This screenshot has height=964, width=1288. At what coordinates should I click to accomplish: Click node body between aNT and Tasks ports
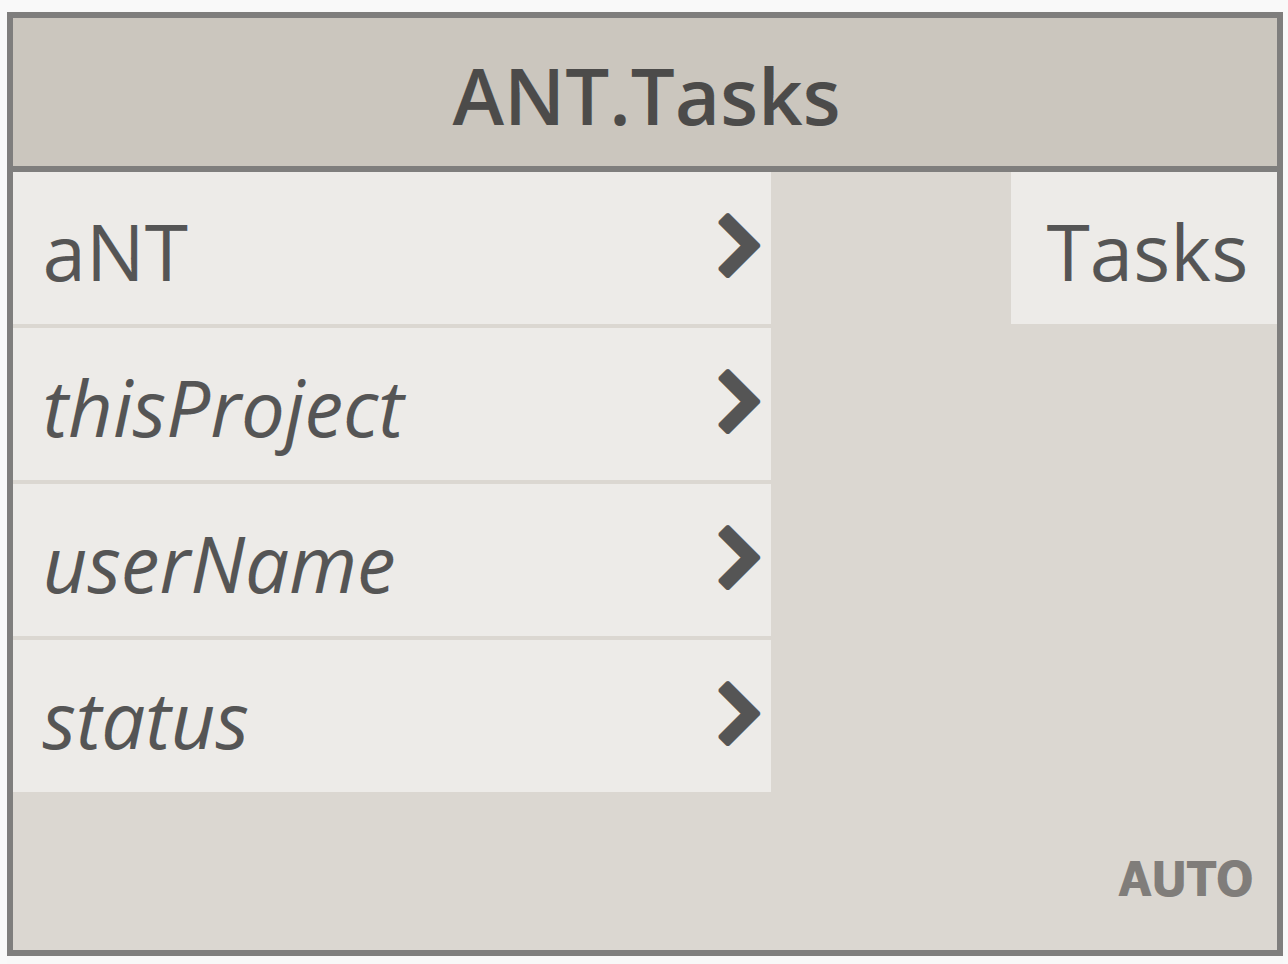pos(890,248)
